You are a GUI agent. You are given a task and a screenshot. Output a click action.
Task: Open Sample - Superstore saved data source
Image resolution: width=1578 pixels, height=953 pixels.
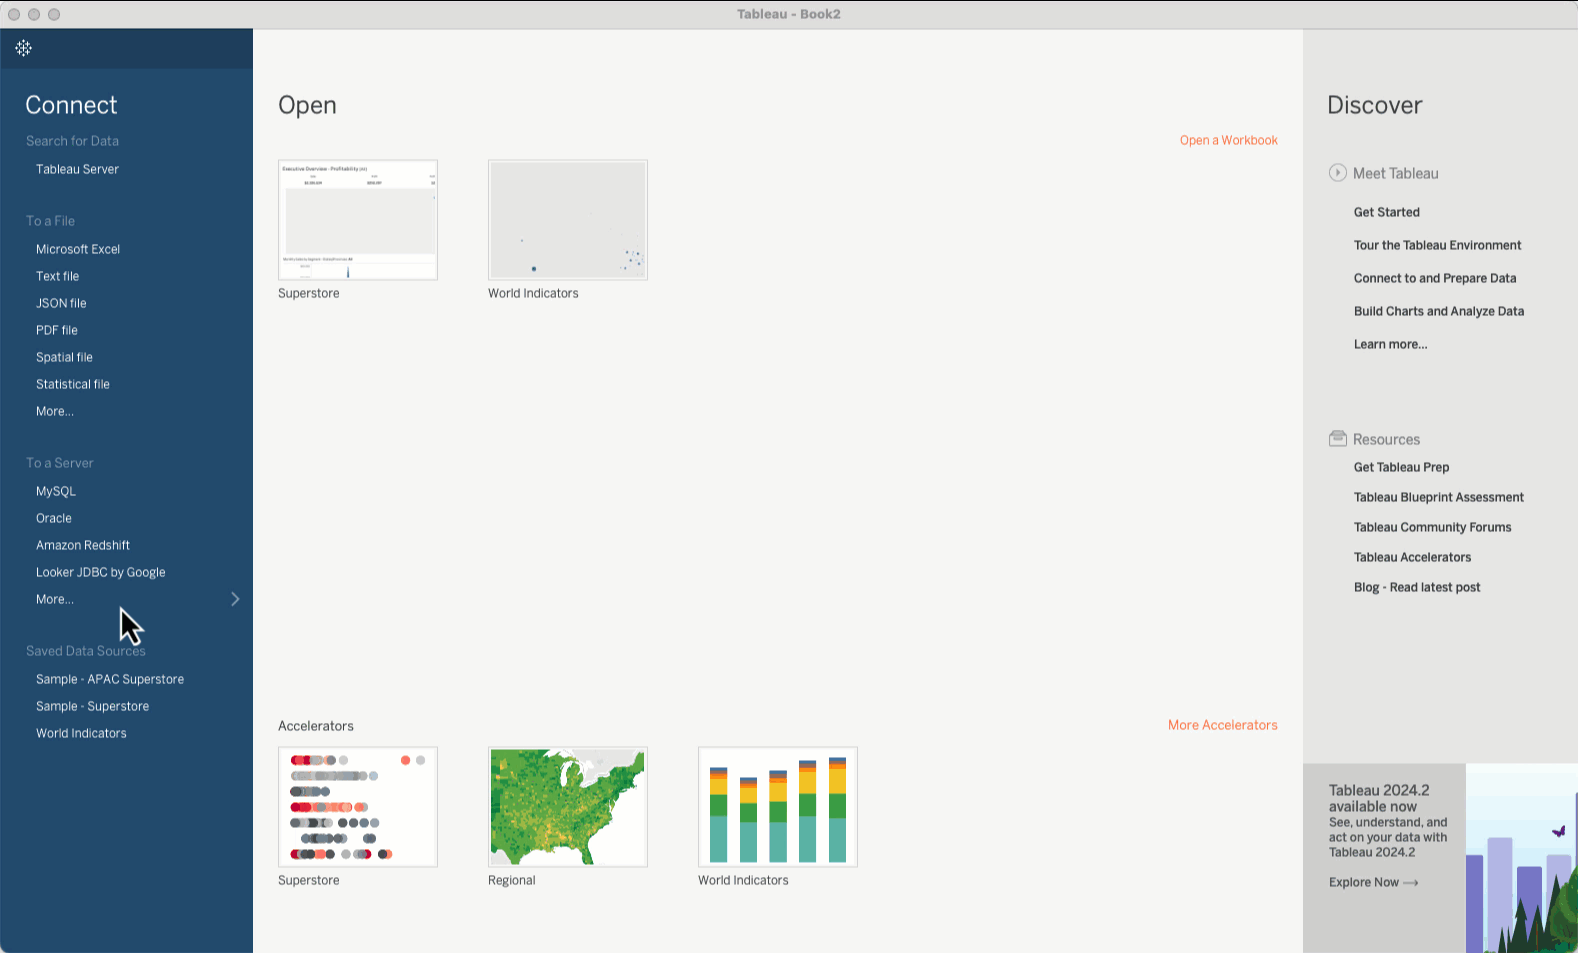point(92,706)
